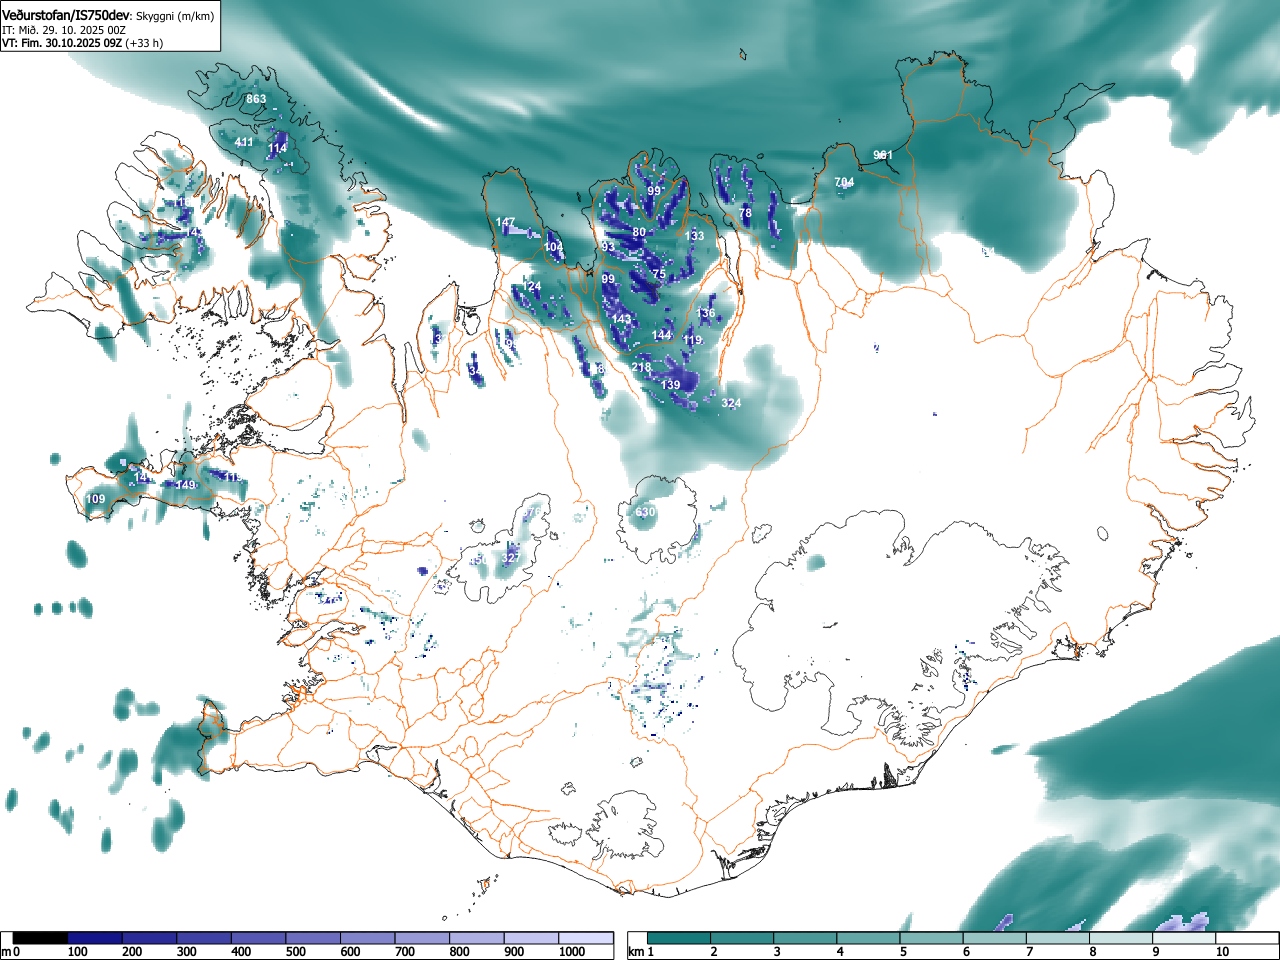Click the 218 visibility value on the map
Viewport: 1280px width, 960px height.
pos(641,367)
